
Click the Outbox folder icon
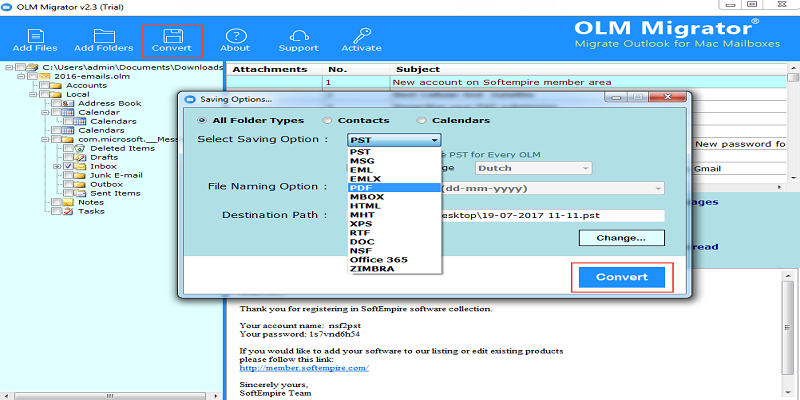click(80, 184)
